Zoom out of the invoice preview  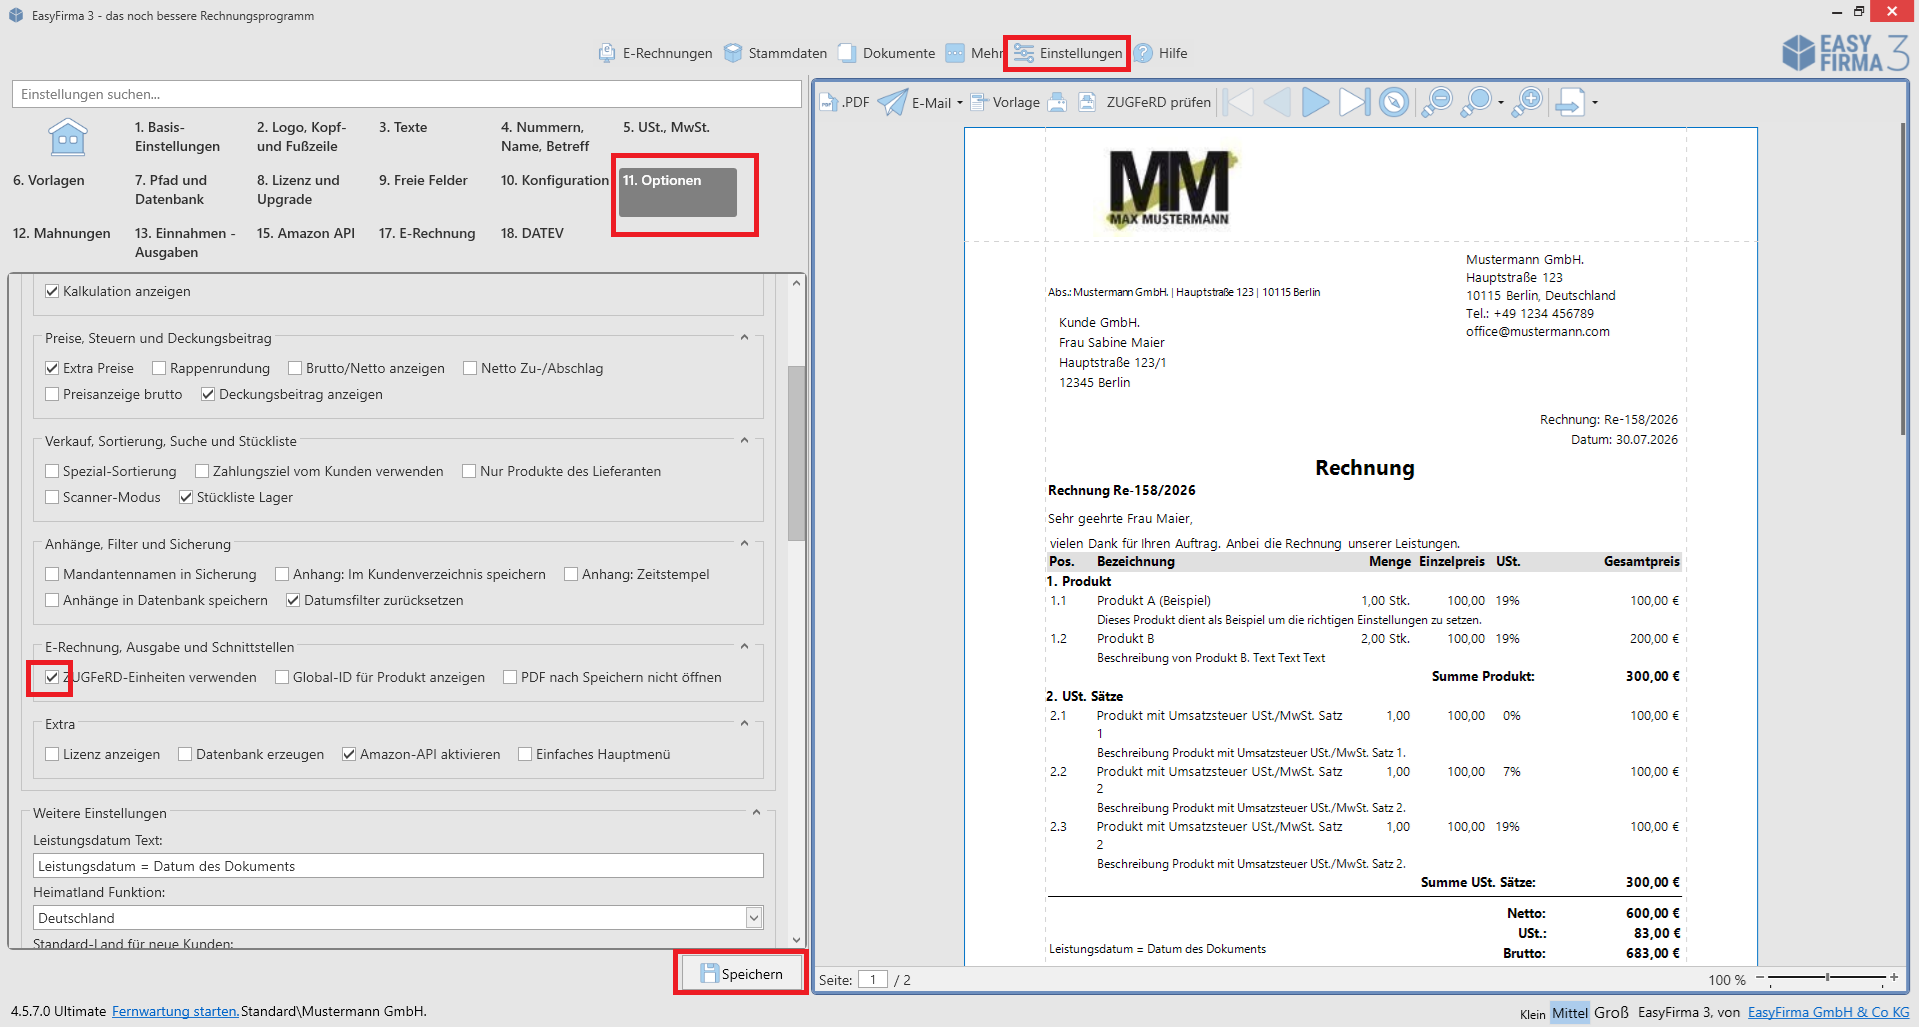click(1437, 102)
